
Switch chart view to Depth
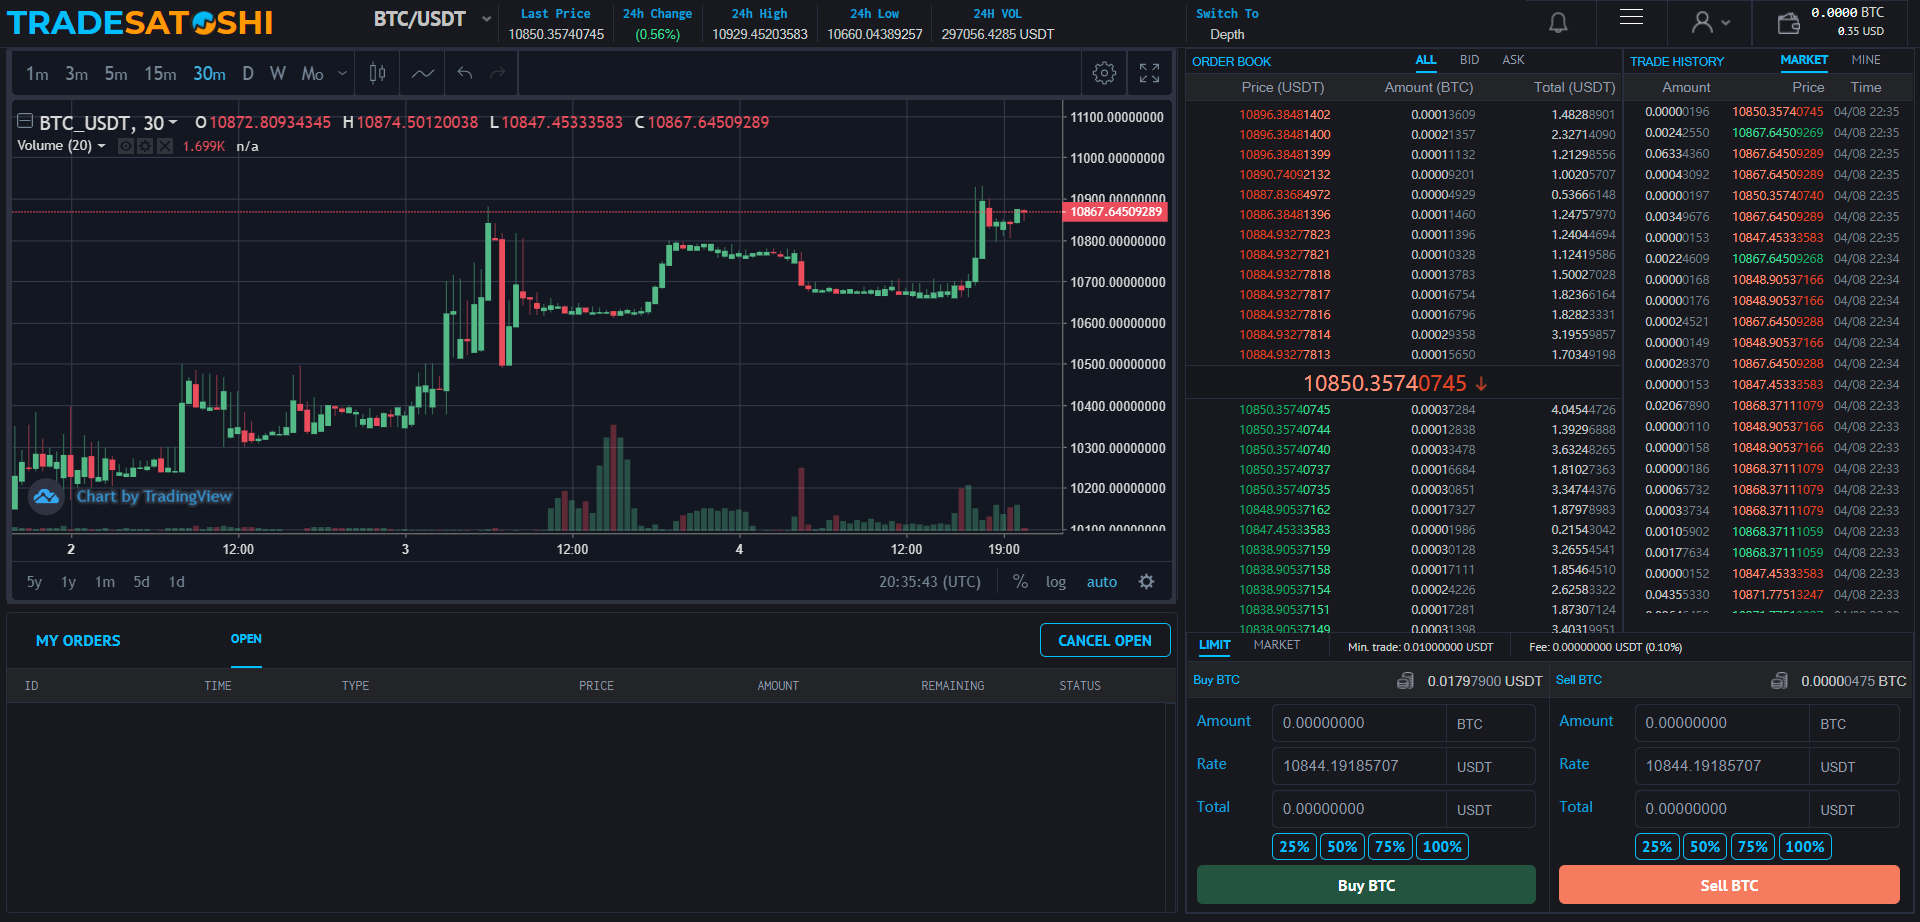point(1227,34)
